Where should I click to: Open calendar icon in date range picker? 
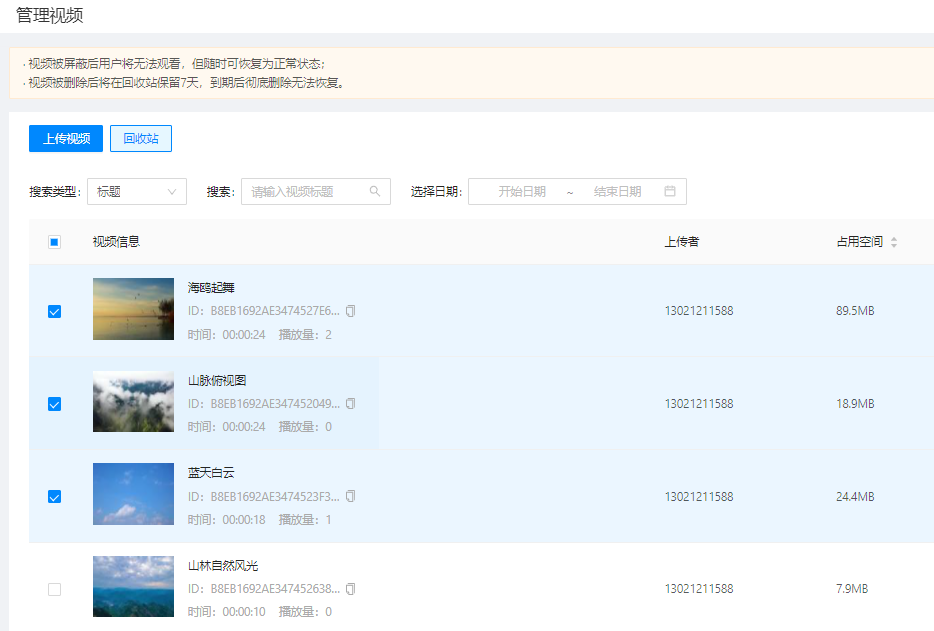click(x=670, y=192)
